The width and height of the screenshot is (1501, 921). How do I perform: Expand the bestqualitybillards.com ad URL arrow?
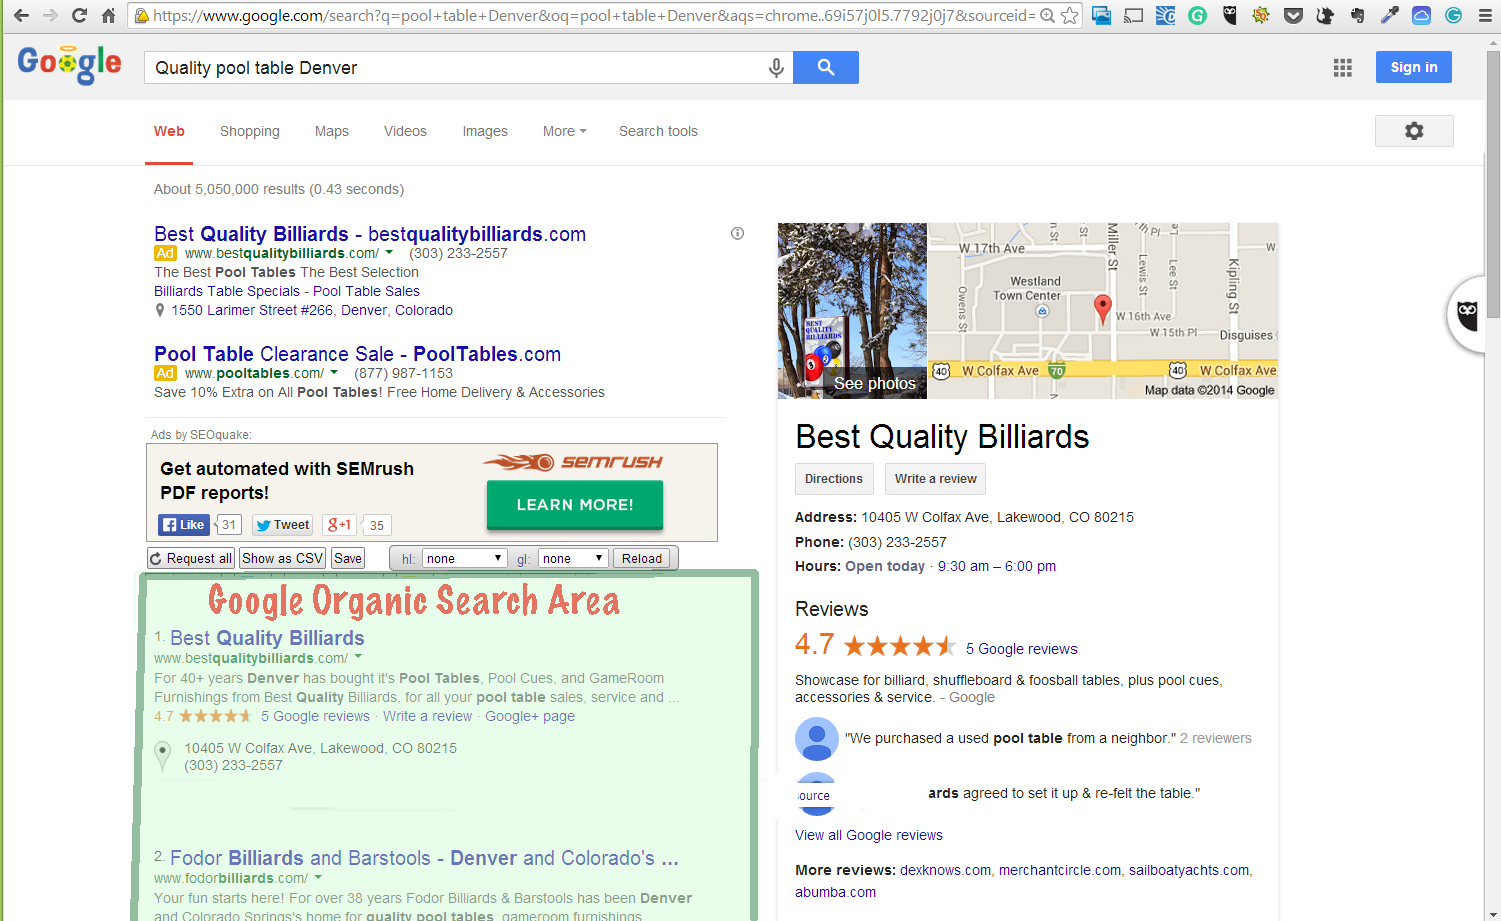tap(389, 253)
